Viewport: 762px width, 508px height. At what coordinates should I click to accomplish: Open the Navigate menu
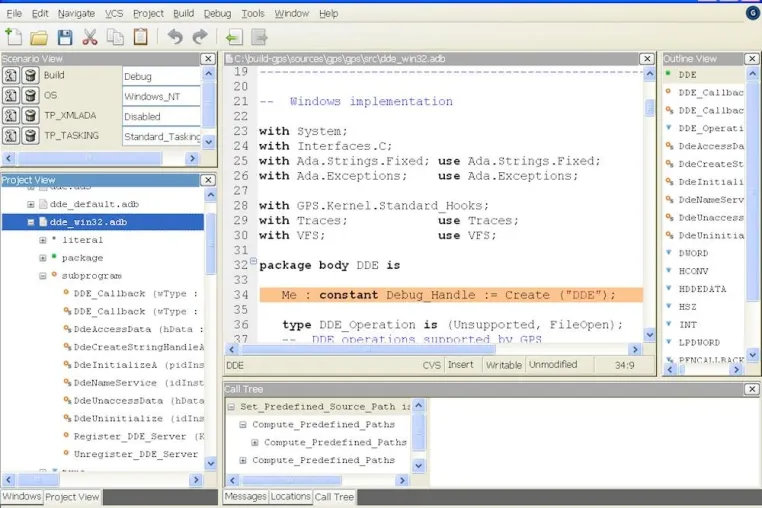pyautogui.click(x=76, y=14)
